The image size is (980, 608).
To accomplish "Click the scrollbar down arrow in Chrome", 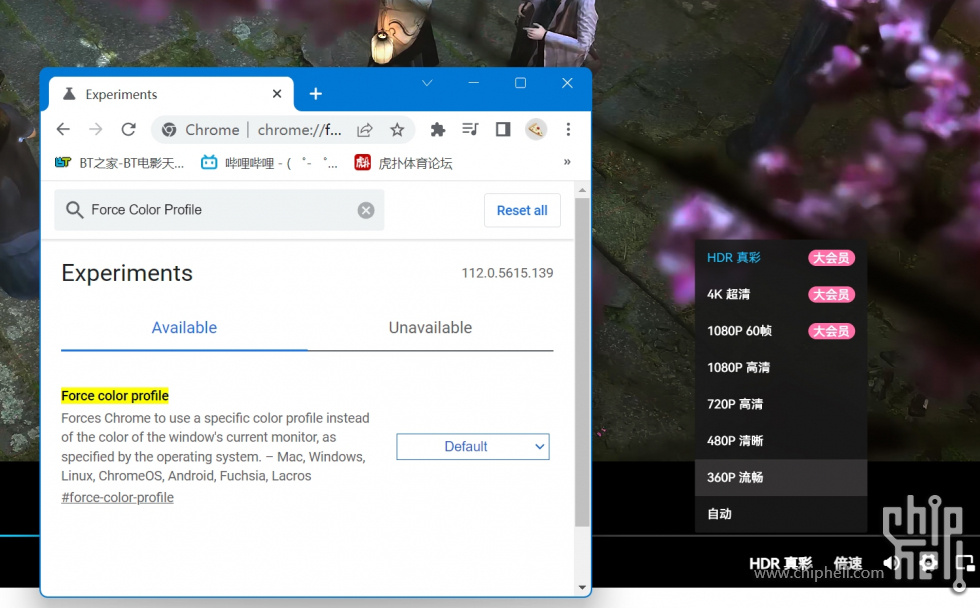I will click(x=582, y=587).
